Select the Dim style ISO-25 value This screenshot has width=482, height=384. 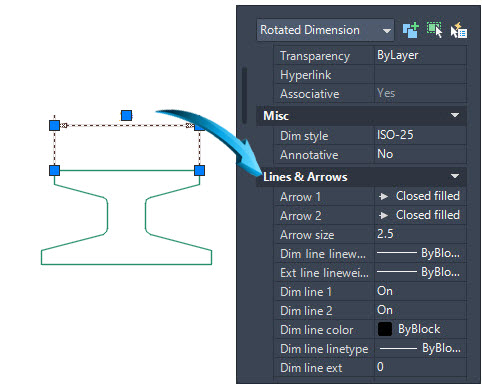[420, 135]
